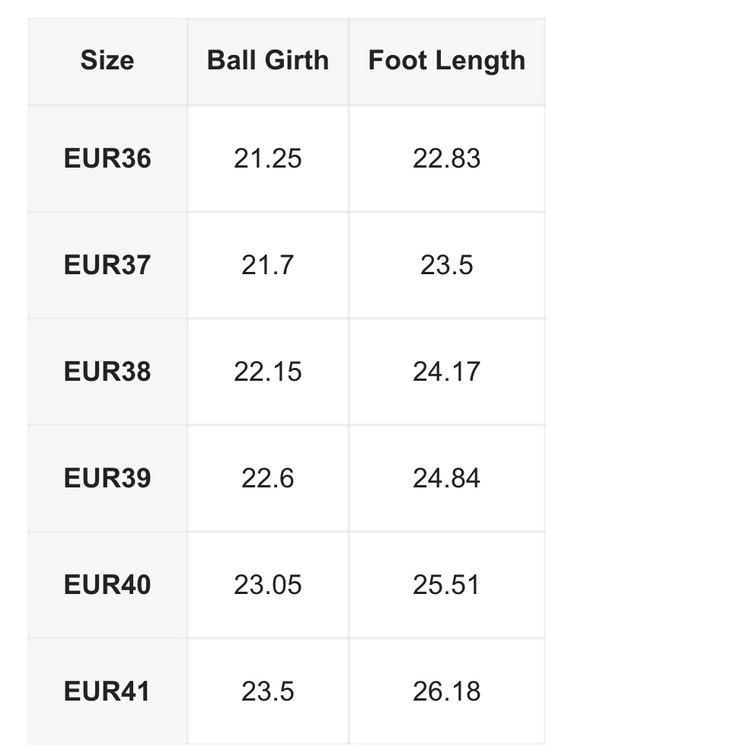
Task: Click ball girth value 21.25
Action: coord(267,159)
